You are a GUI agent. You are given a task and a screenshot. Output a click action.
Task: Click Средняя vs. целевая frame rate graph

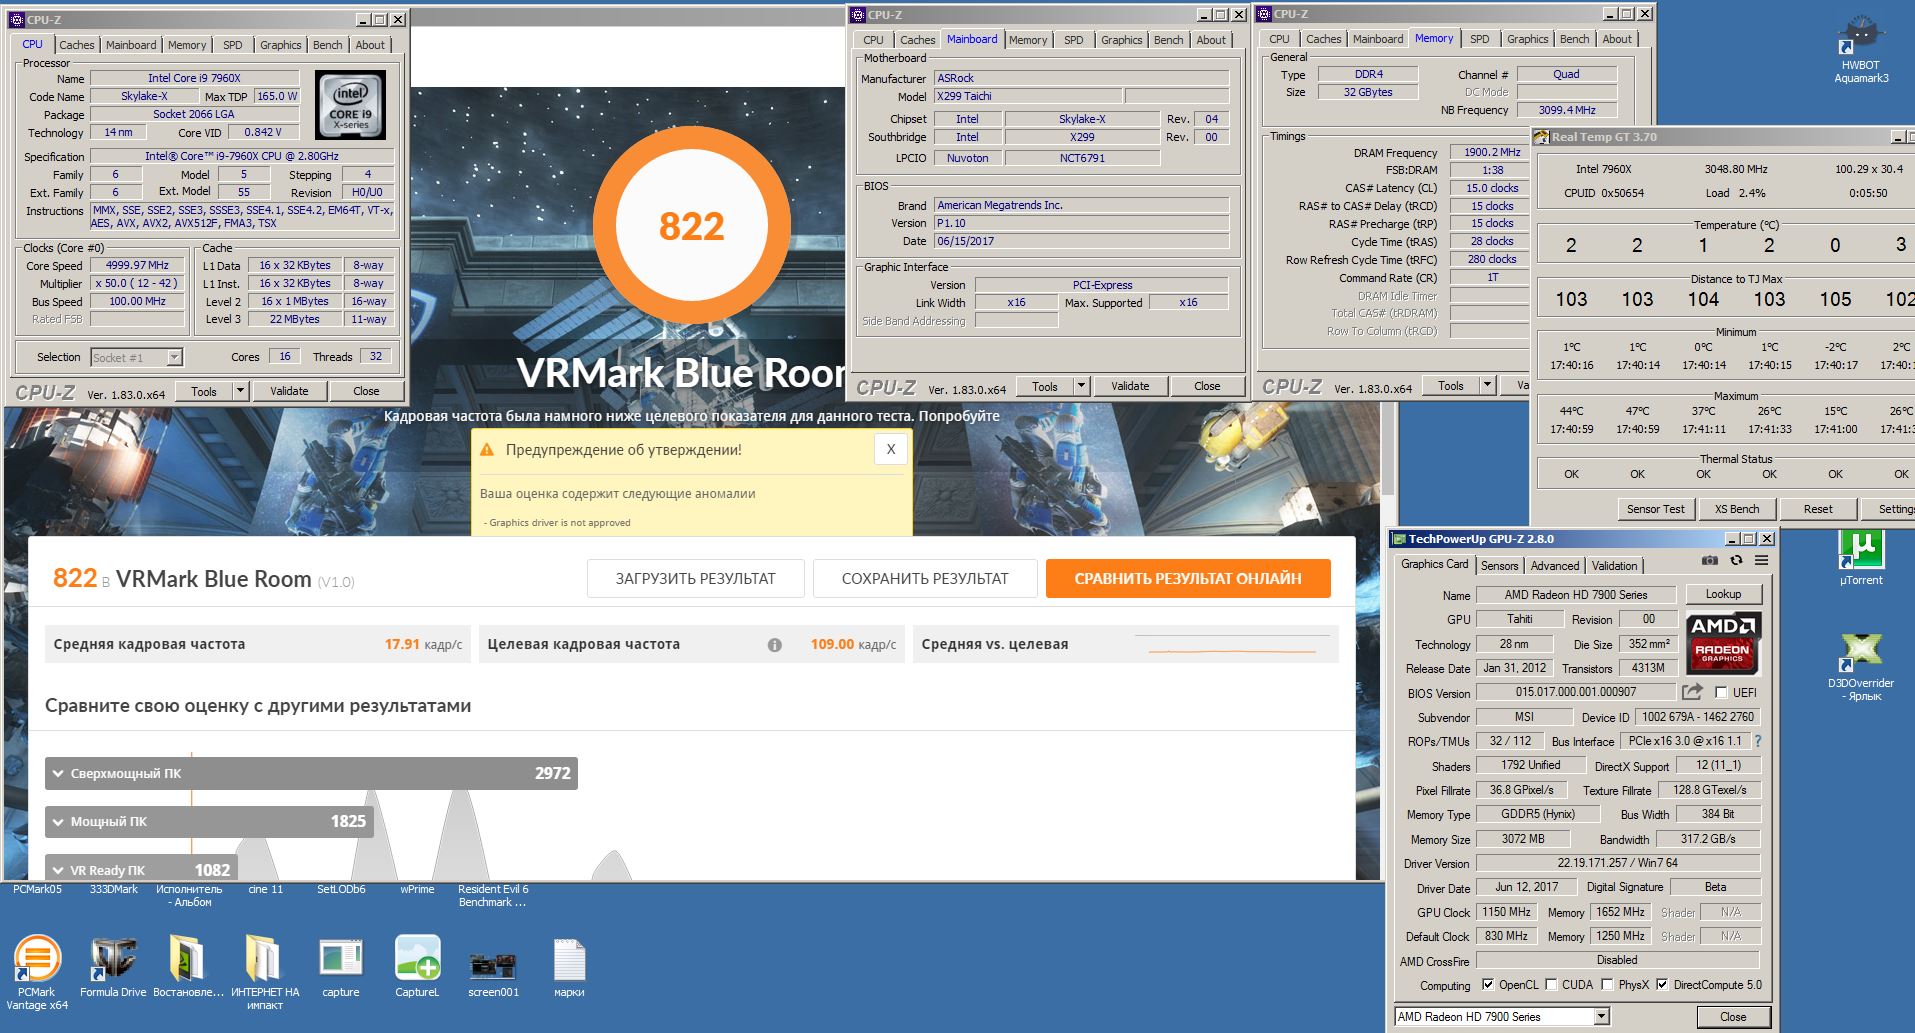(1232, 645)
